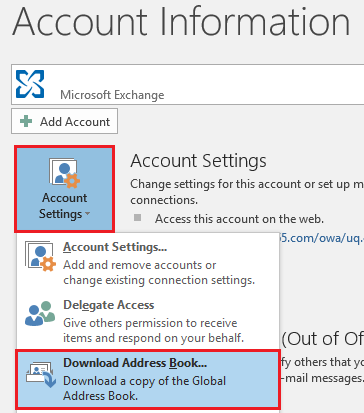Click the Download Address Book icon
The width and height of the screenshot is (364, 413).
click(x=41, y=375)
